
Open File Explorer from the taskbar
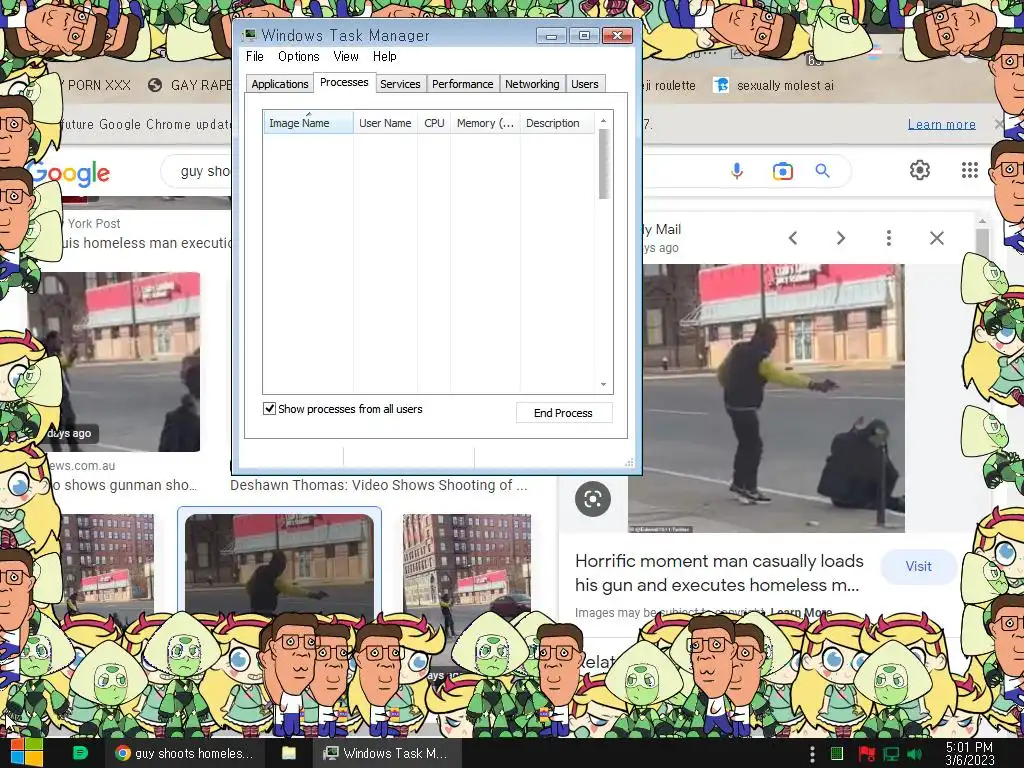pos(289,753)
